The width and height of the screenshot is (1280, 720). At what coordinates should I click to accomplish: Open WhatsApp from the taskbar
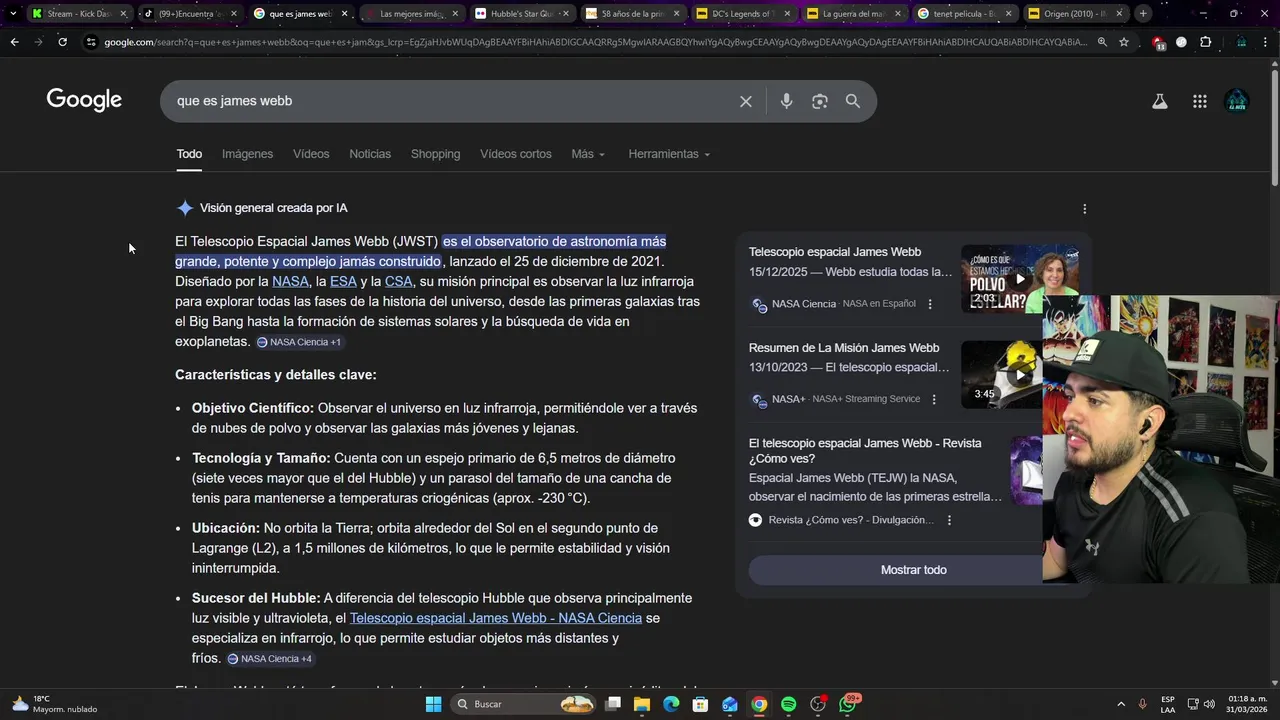pos(848,704)
